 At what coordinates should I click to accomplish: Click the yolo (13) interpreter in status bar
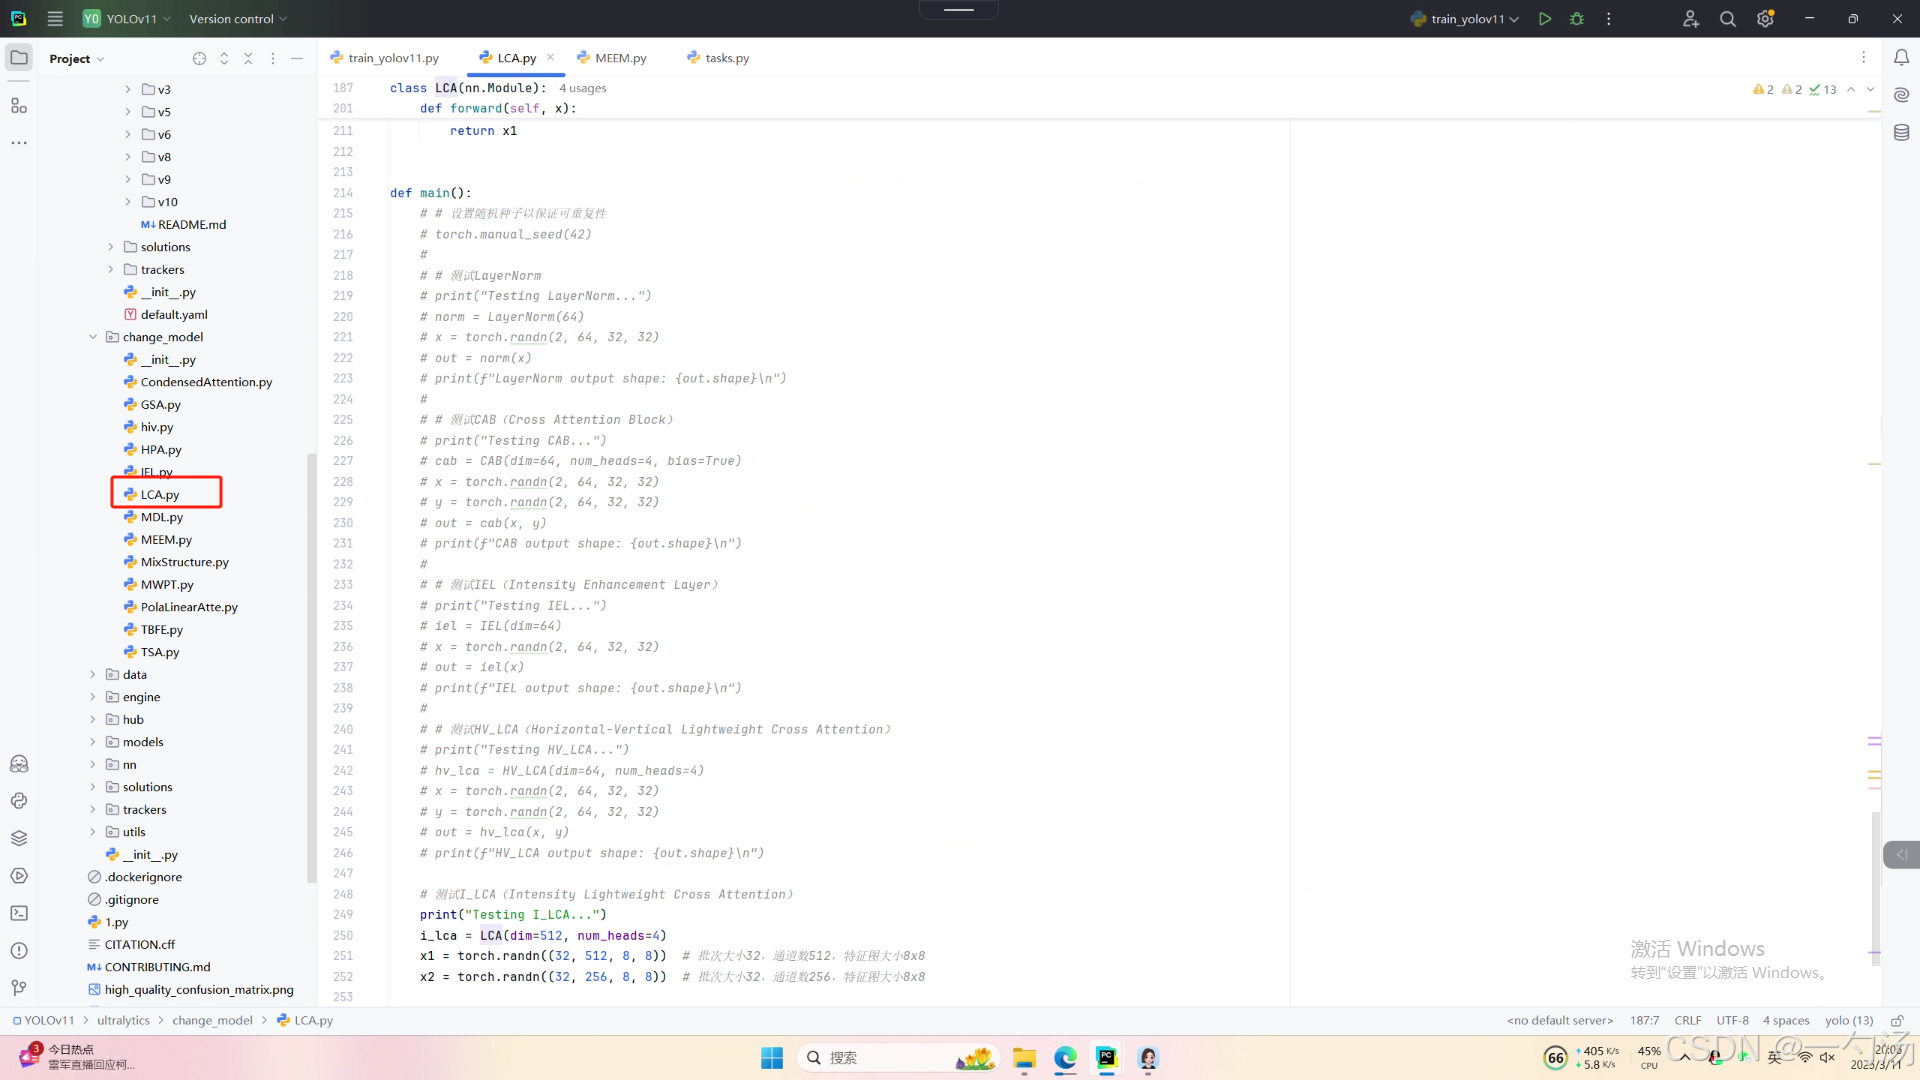(x=1848, y=1021)
